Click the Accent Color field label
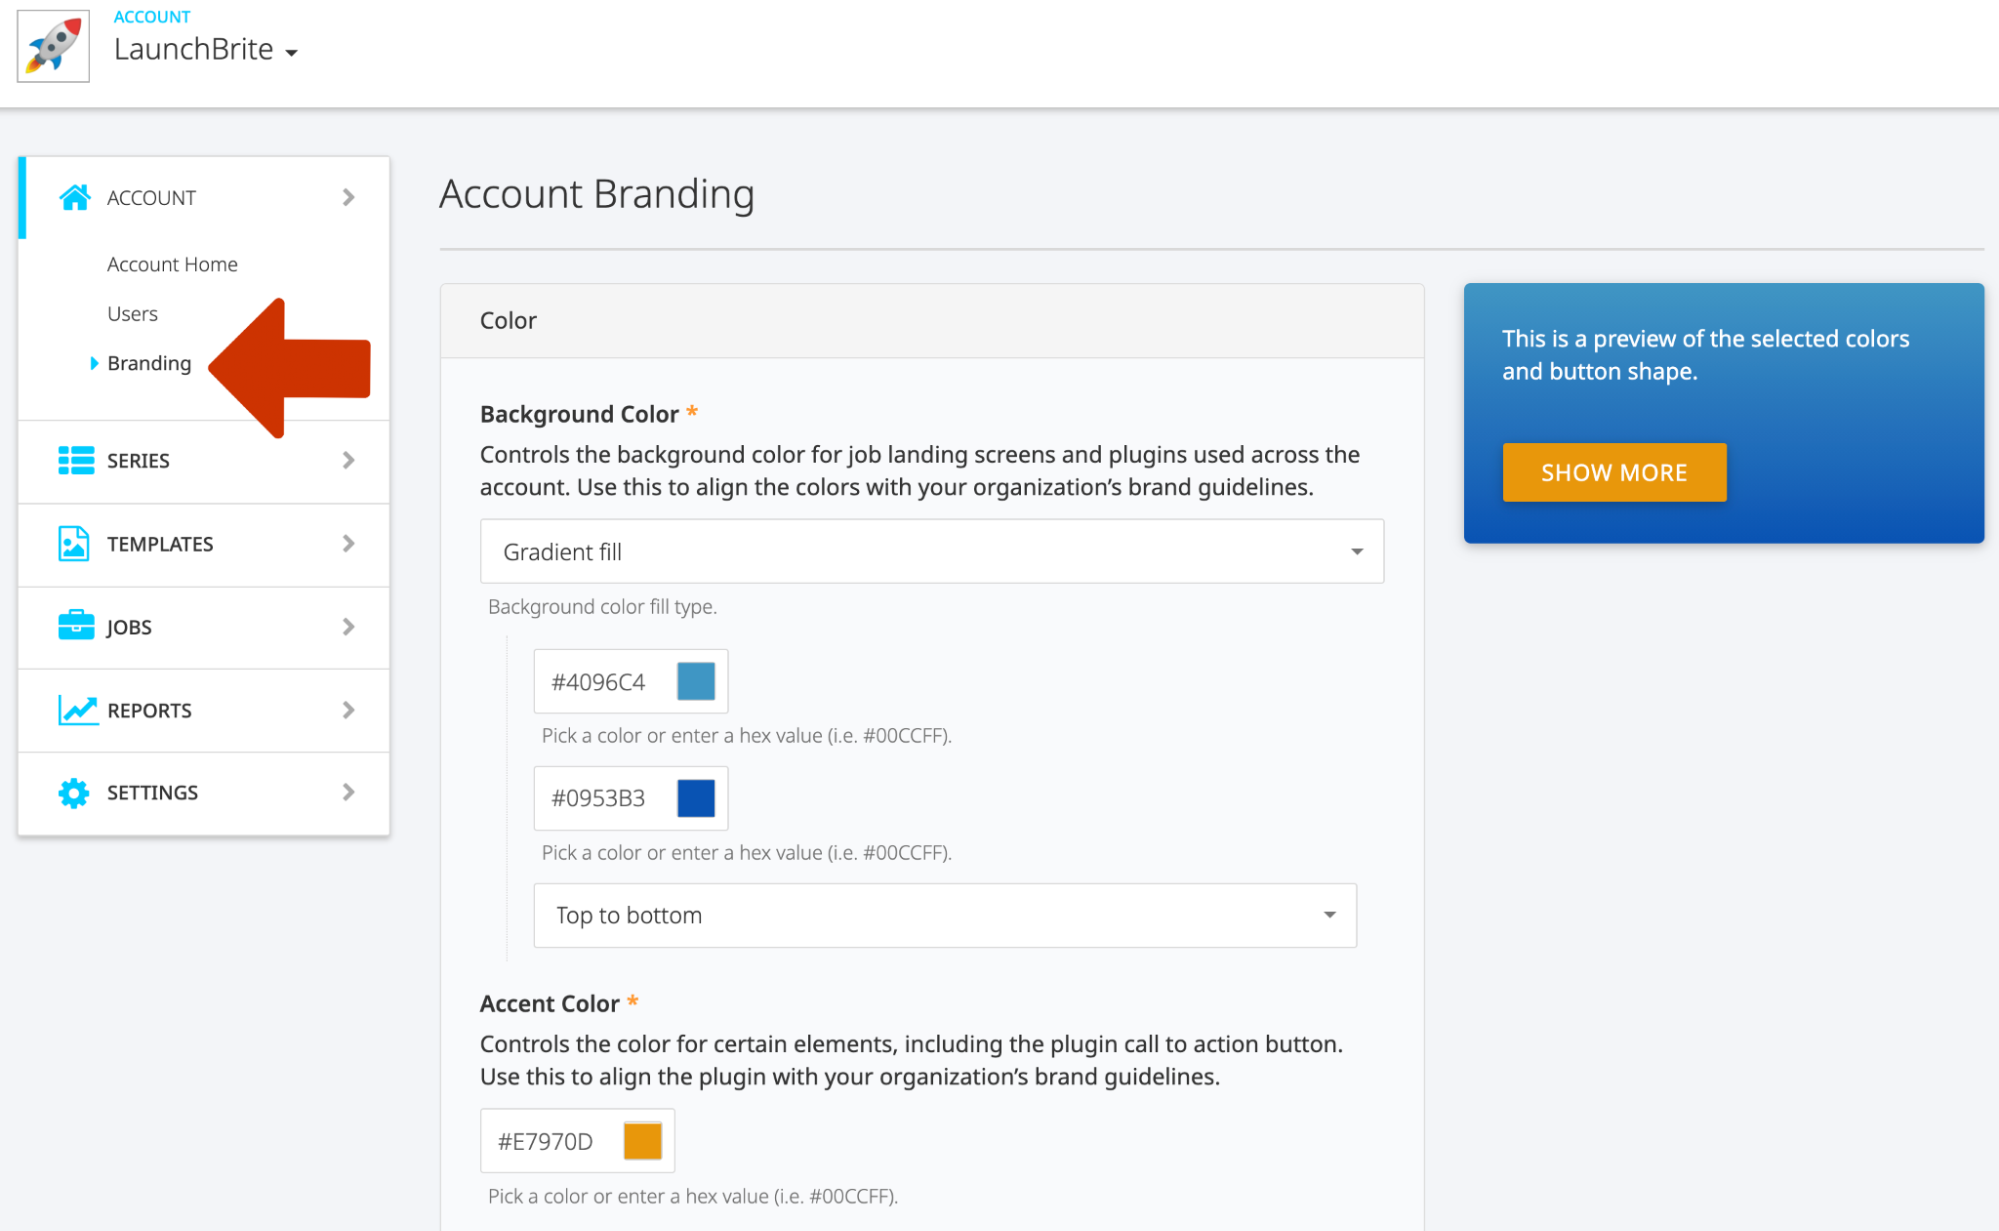The image size is (1999, 1231). click(550, 1003)
